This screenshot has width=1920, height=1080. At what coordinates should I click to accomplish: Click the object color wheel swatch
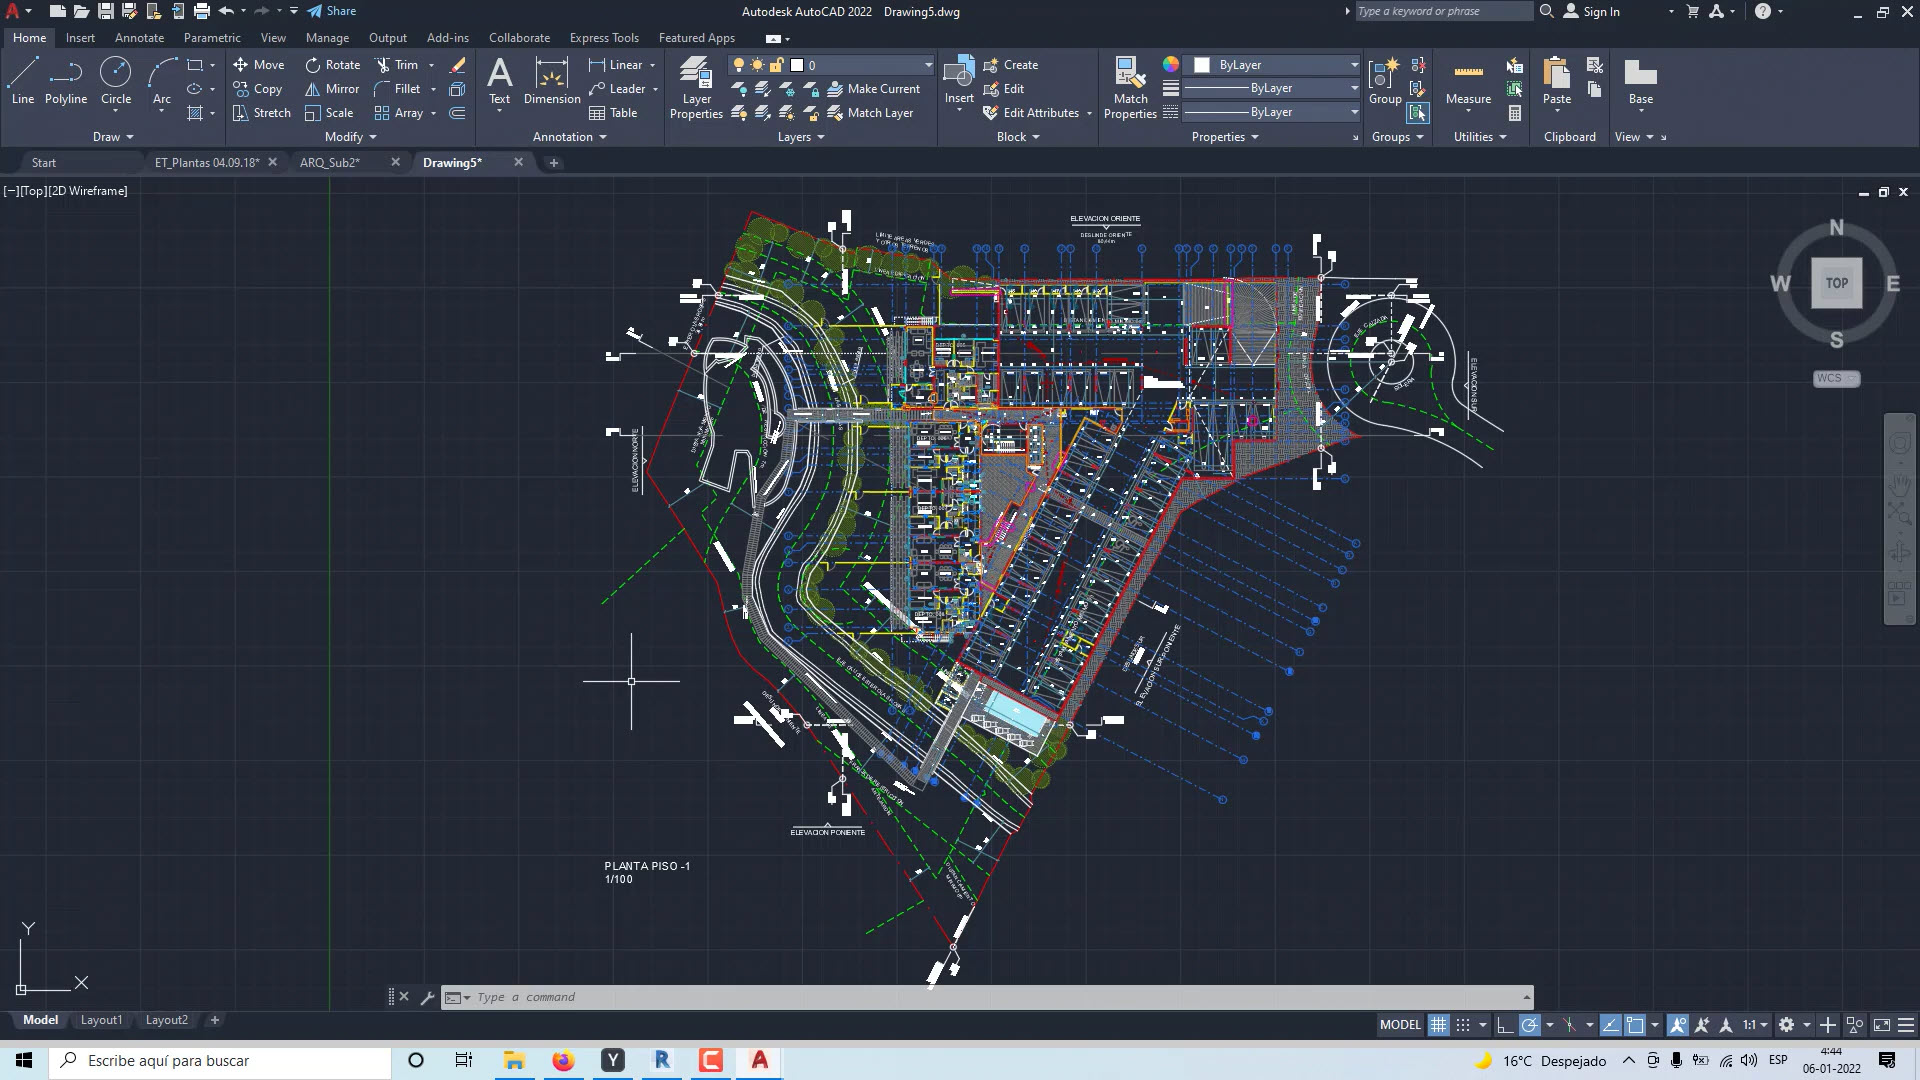[1170, 65]
